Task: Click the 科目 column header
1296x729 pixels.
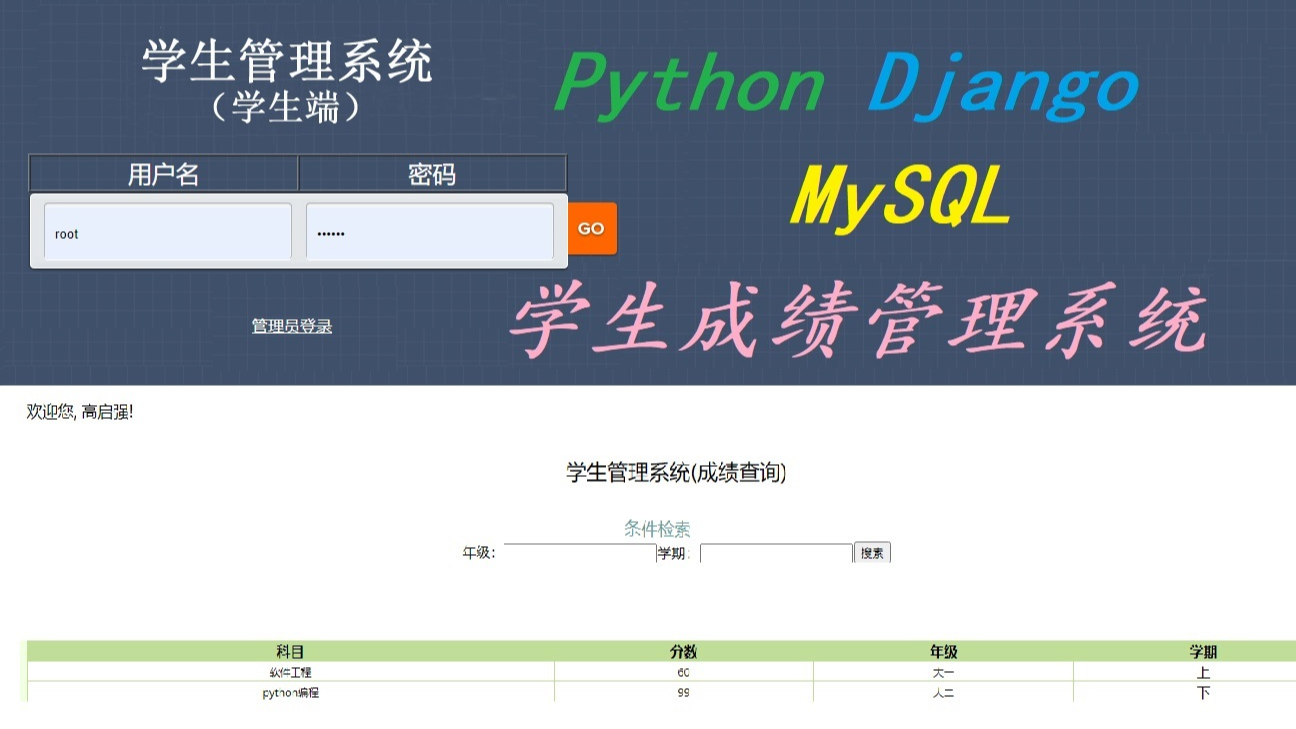Action: point(290,651)
